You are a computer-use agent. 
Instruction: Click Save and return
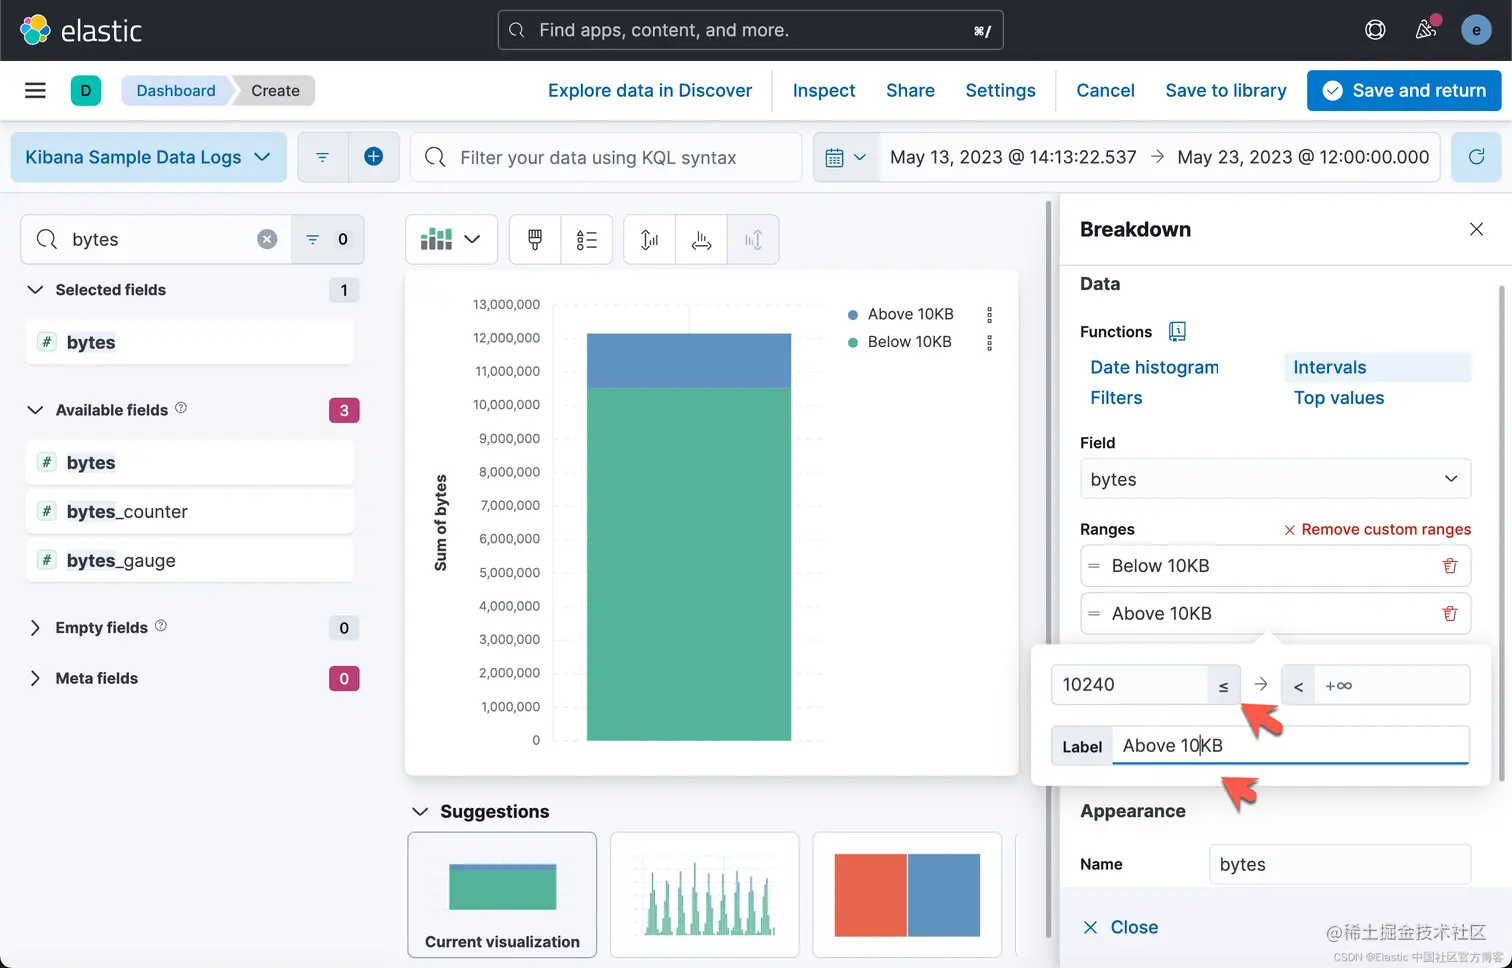(x=1404, y=91)
